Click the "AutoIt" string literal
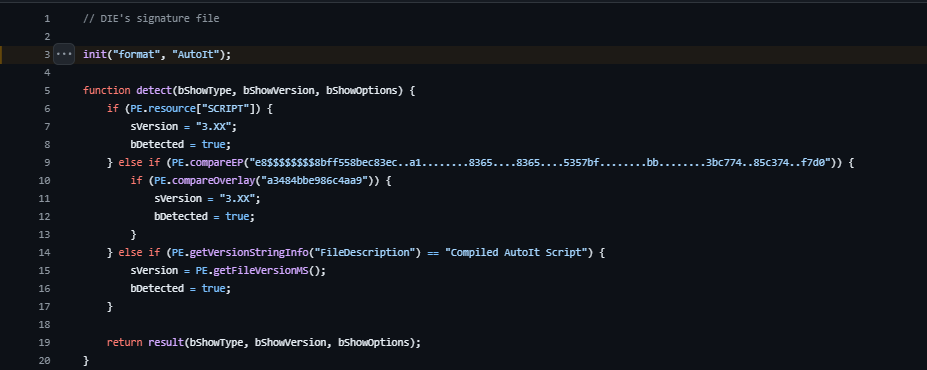 tap(196, 54)
